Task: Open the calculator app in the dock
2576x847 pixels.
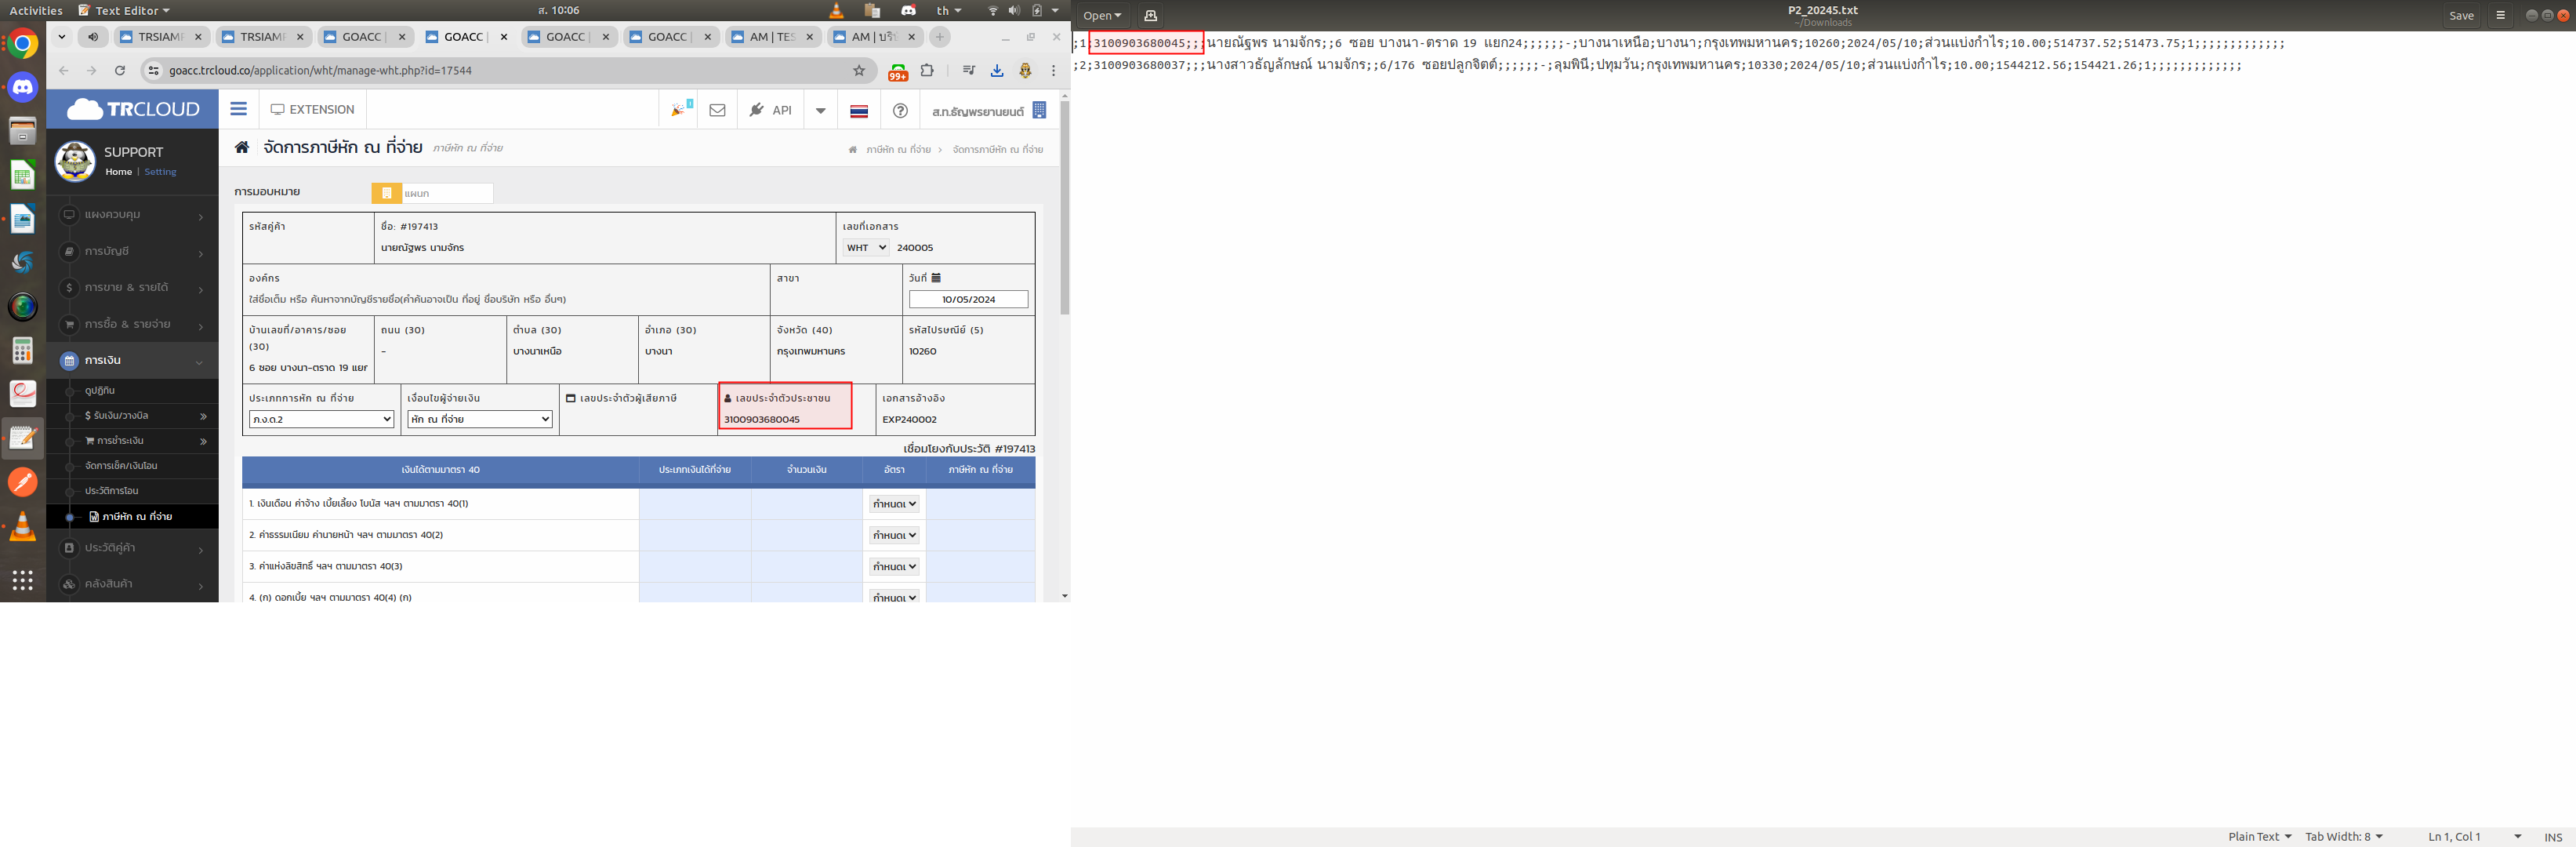Action: click(22, 350)
